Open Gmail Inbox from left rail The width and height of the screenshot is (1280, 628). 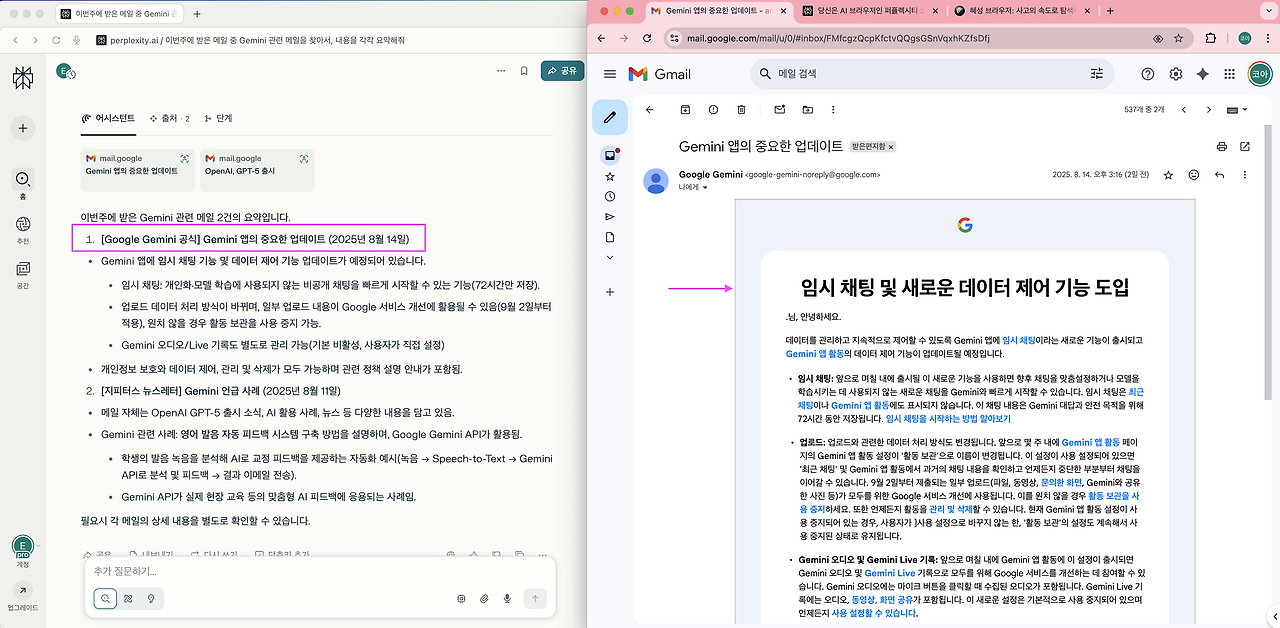(x=610, y=155)
